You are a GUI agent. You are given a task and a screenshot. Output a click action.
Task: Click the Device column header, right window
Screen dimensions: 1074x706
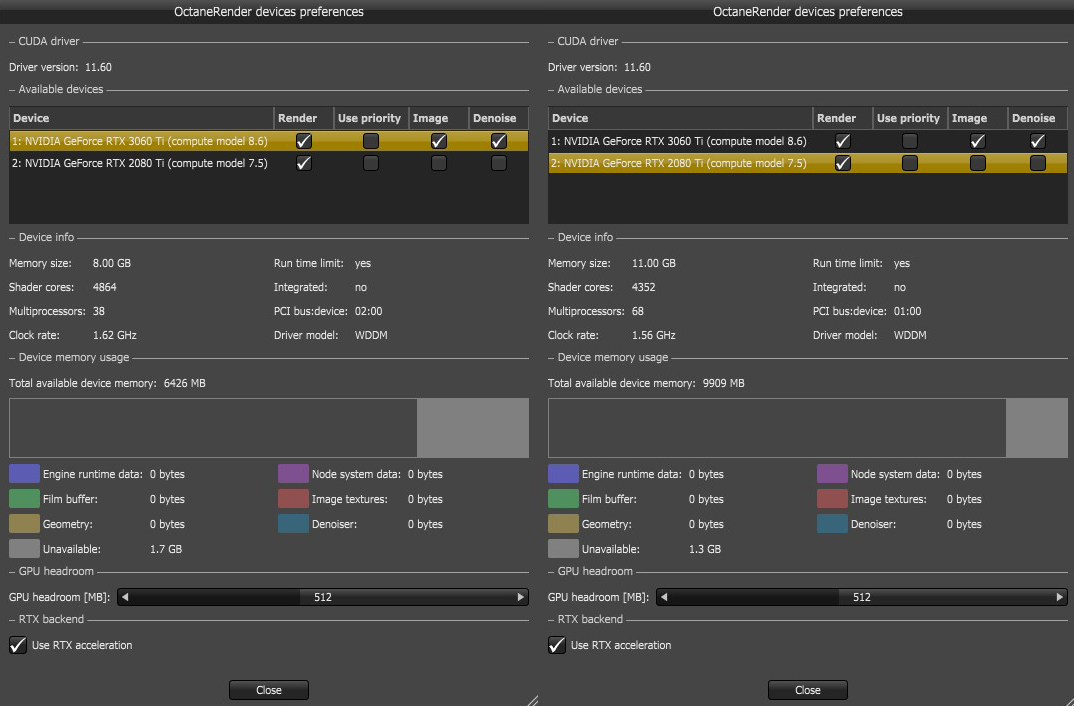coord(680,118)
